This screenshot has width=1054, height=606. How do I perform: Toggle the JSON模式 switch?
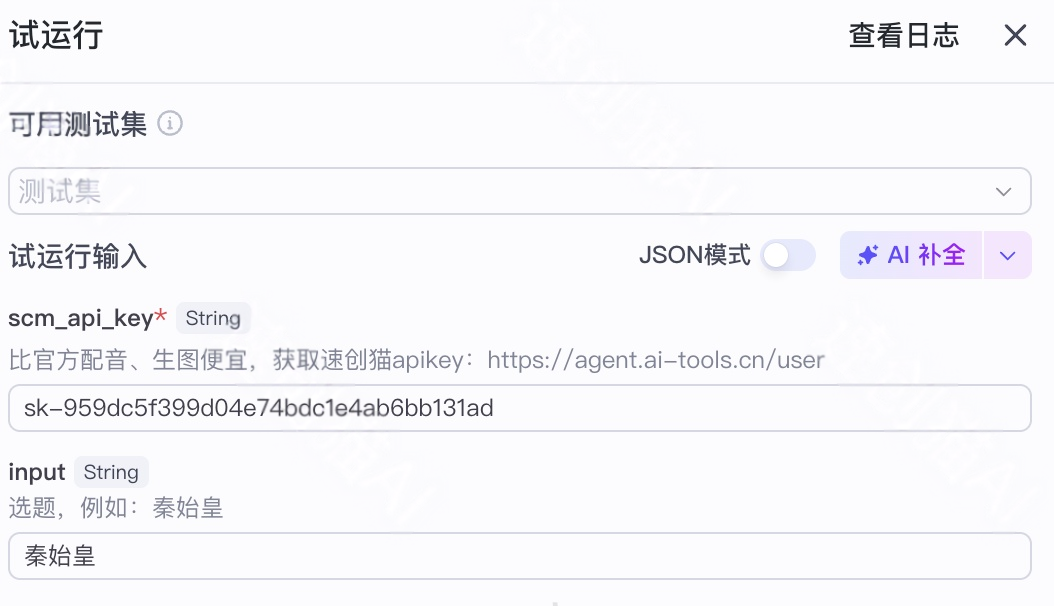788,256
